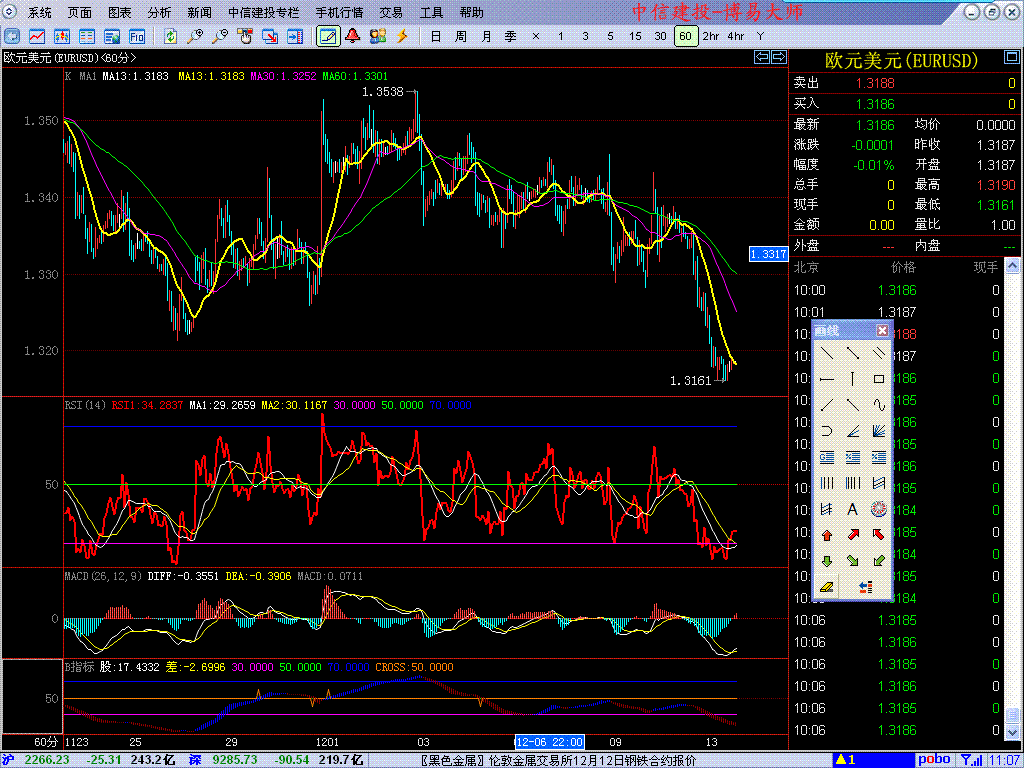The height and width of the screenshot is (768, 1024).
Task: Choose the red up arrow marker
Action: [827, 535]
